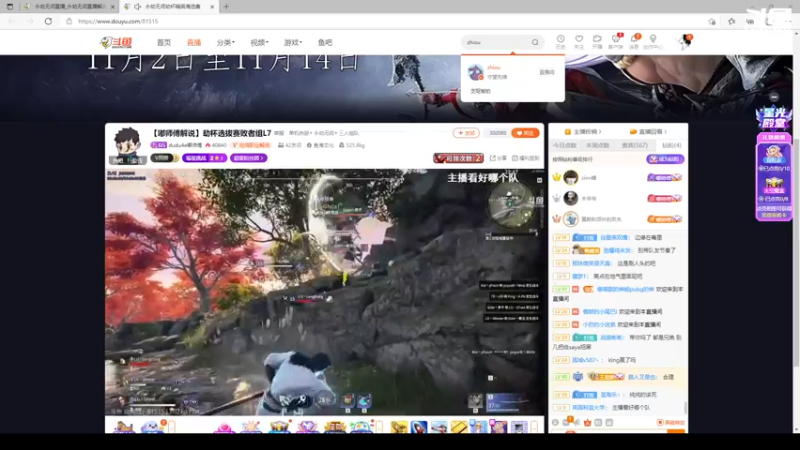Click the stream title 哪师傅解说
Viewport: 800px width, 450px height.
click(x=210, y=133)
